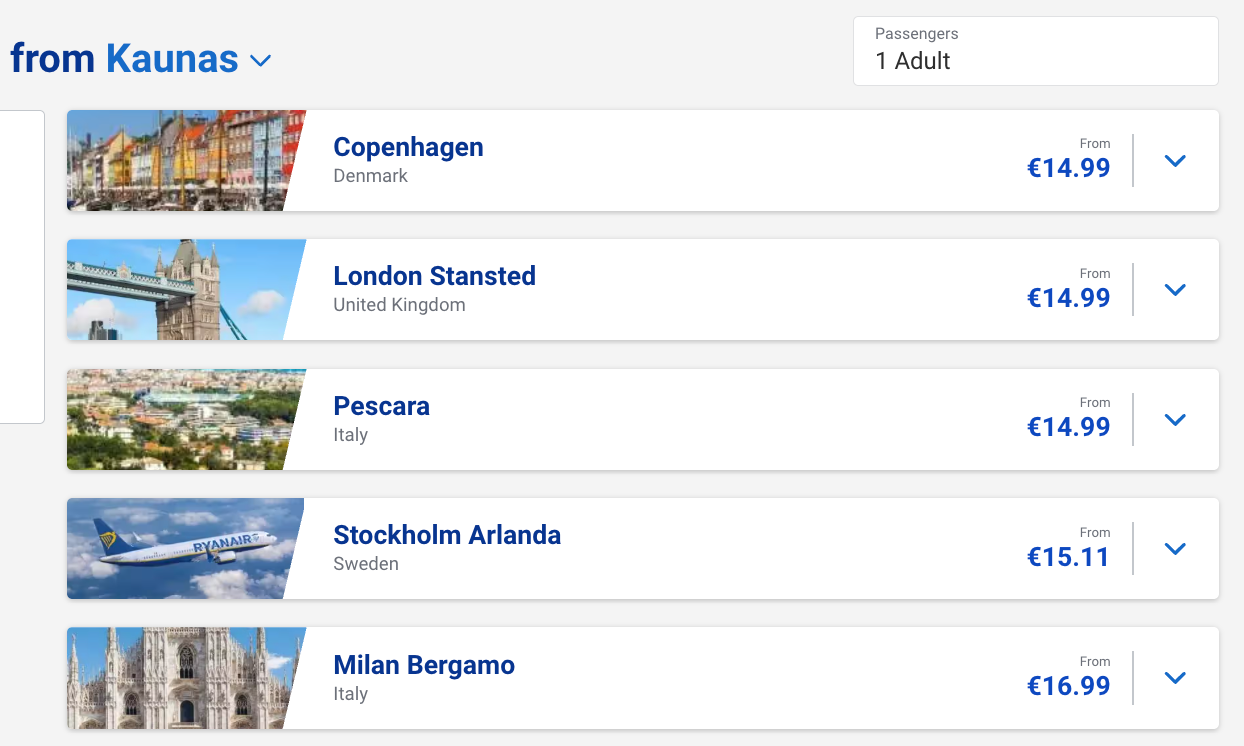
Task: Expand the Copenhagen fare chevron
Action: (1175, 161)
